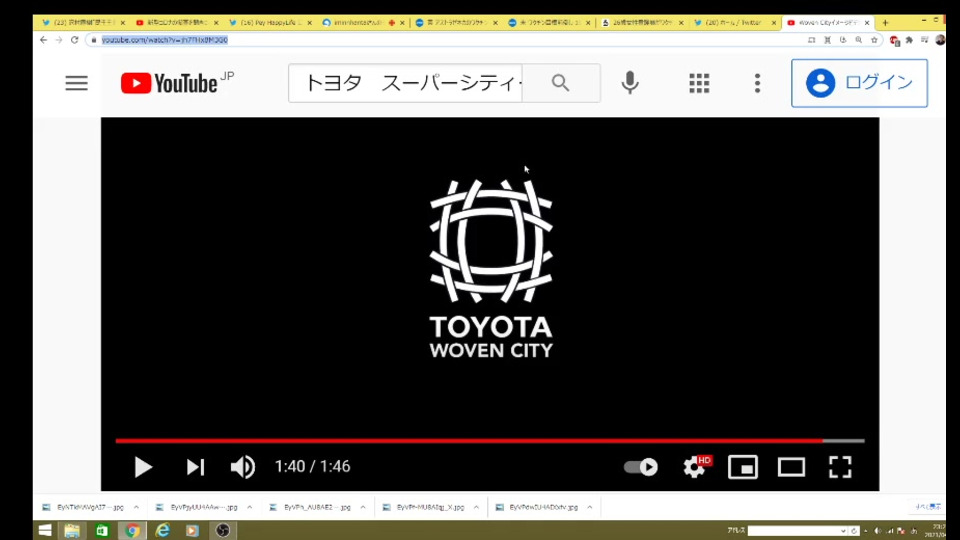Go back in browser history
Image resolution: width=960 pixels, height=540 pixels.
(x=43, y=40)
